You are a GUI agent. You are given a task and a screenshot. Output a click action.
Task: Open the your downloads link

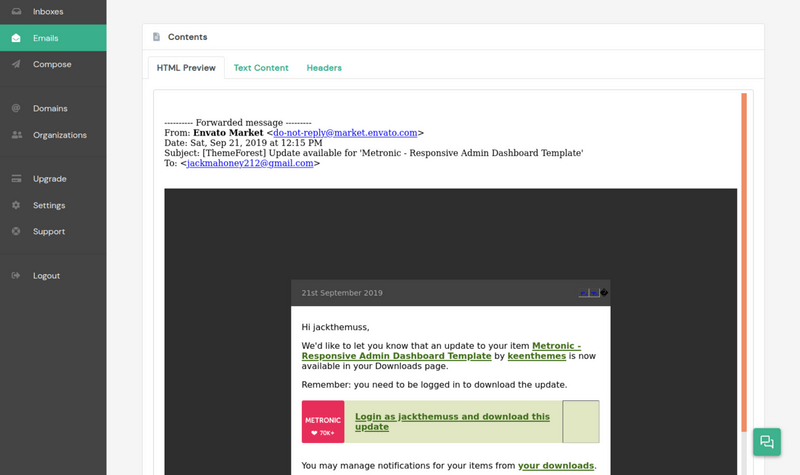[556, 466]
